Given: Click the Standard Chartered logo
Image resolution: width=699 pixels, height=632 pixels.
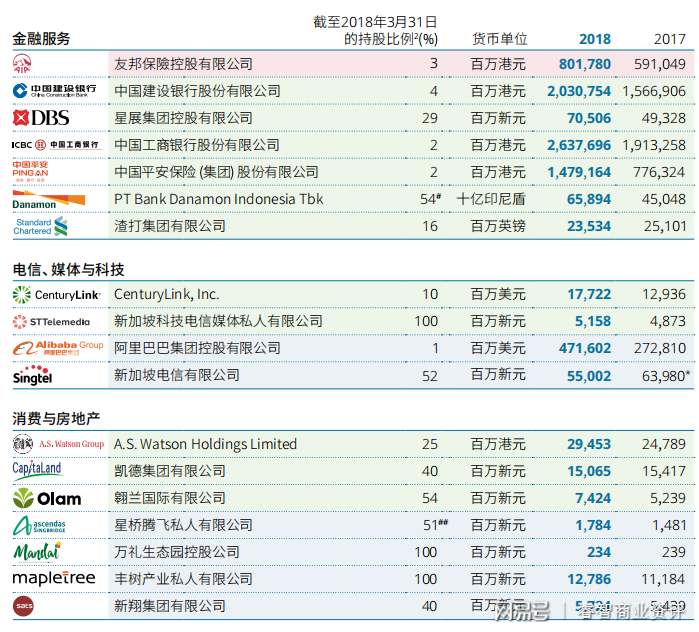Looking at the screenshot, I should (x=41, y=226).
